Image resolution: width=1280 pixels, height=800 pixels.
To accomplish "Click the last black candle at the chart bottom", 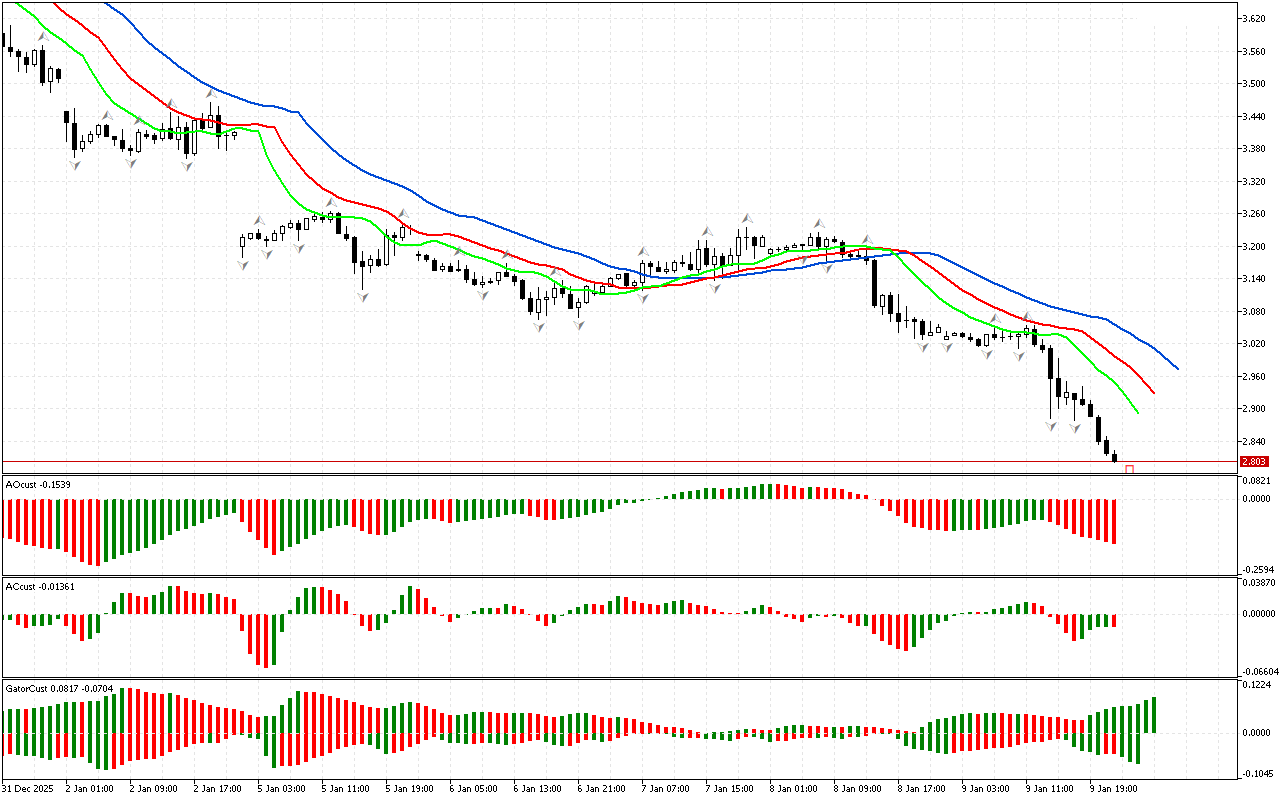I will [1114, 458].
